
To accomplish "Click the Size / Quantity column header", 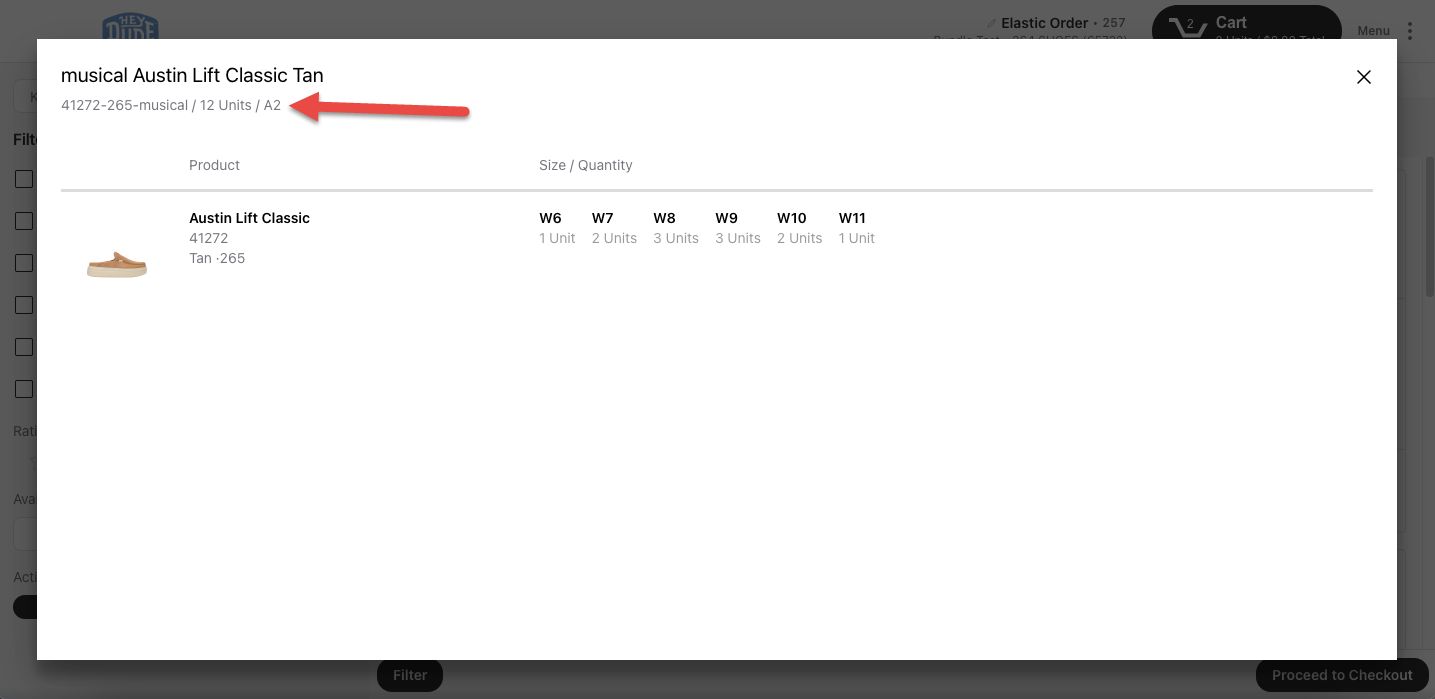I will pyautogui.click(x=585, y=165).
